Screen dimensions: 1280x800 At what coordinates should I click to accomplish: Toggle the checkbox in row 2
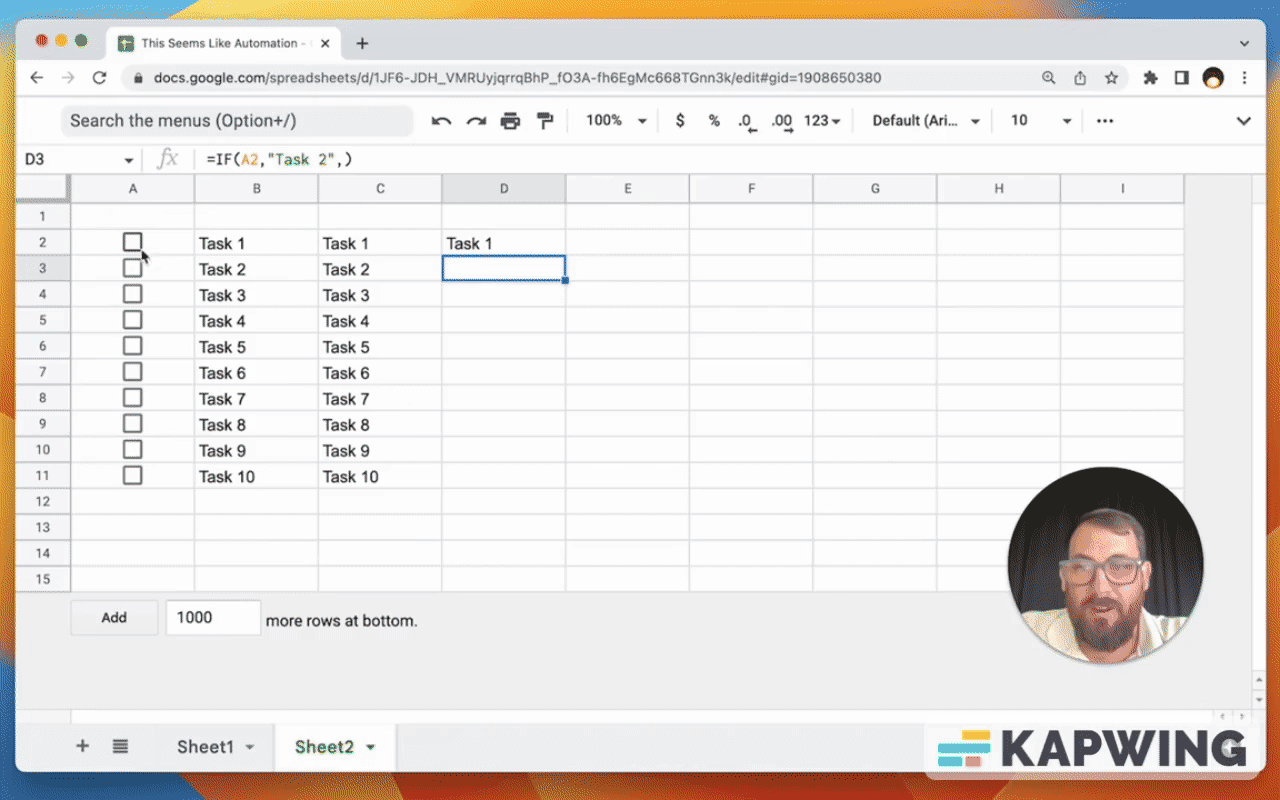tap(132, 241)
